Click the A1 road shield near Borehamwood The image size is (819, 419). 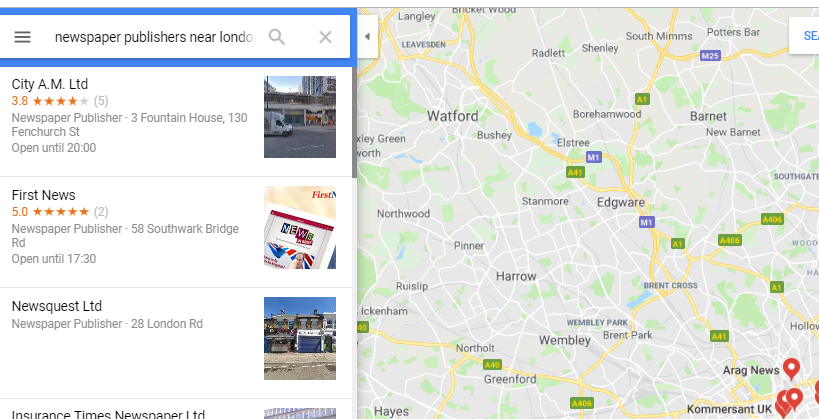(642, 99)
